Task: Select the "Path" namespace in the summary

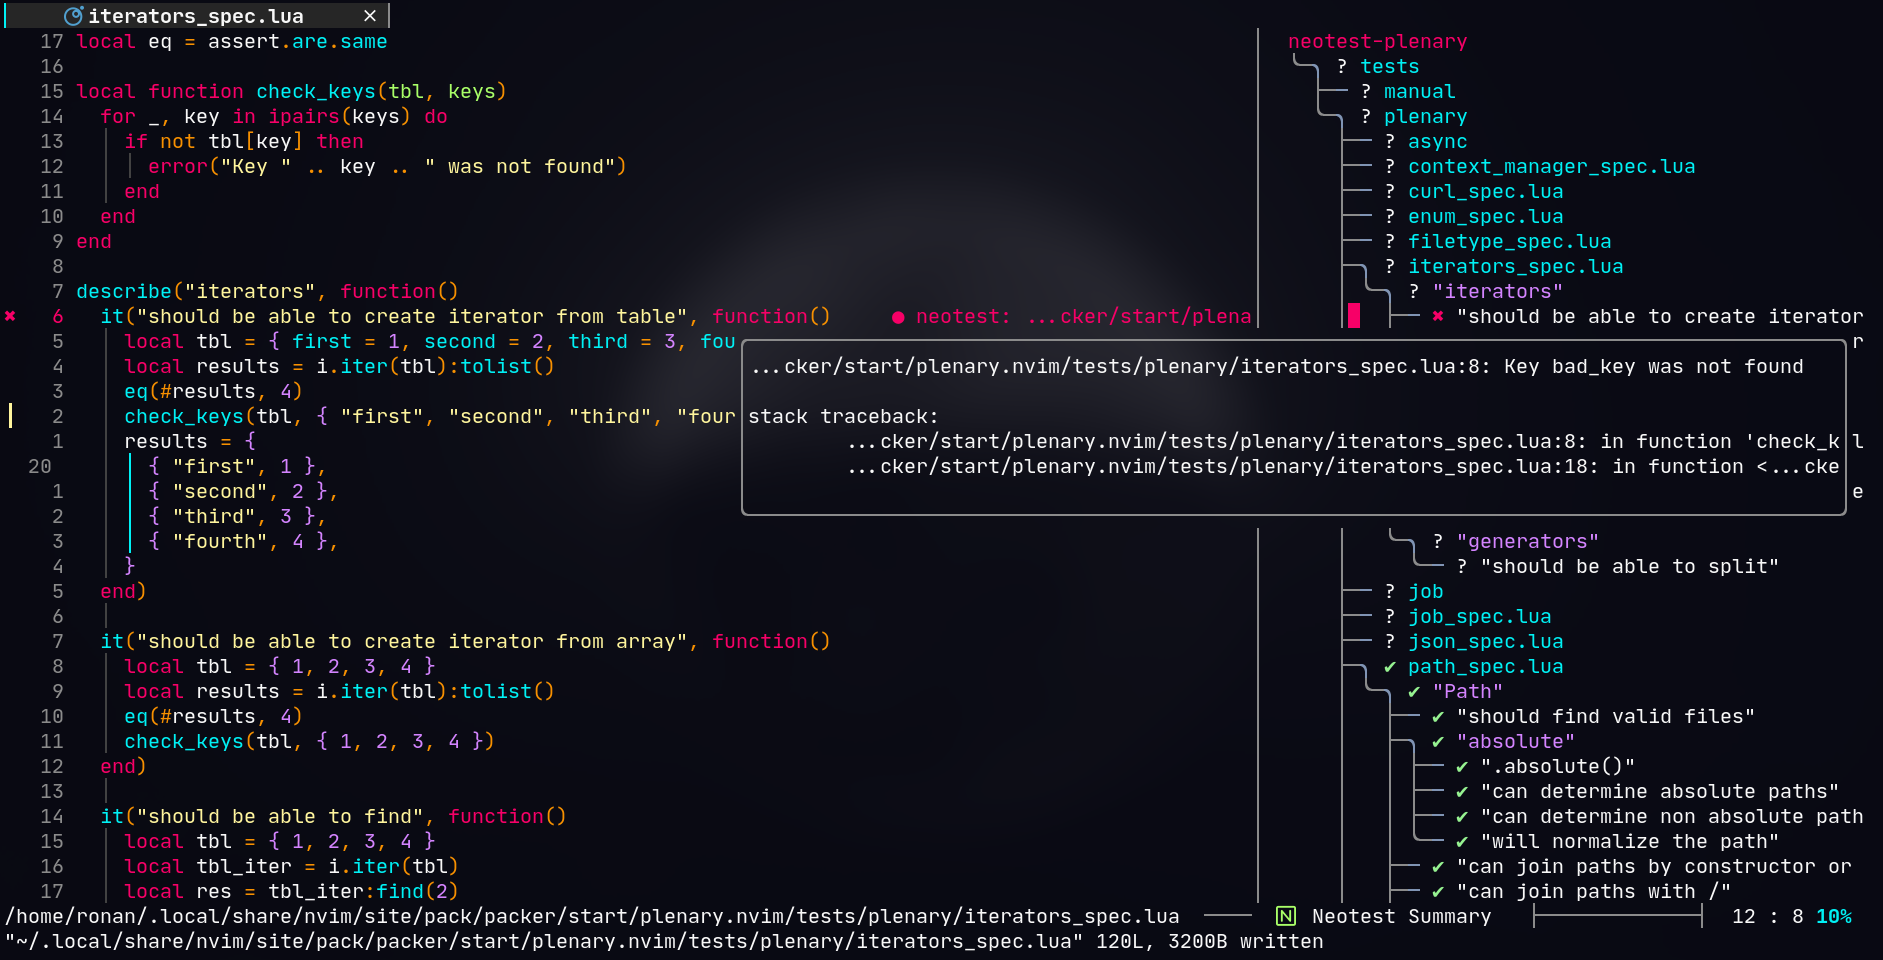Action: click(x=1468, y=691)
